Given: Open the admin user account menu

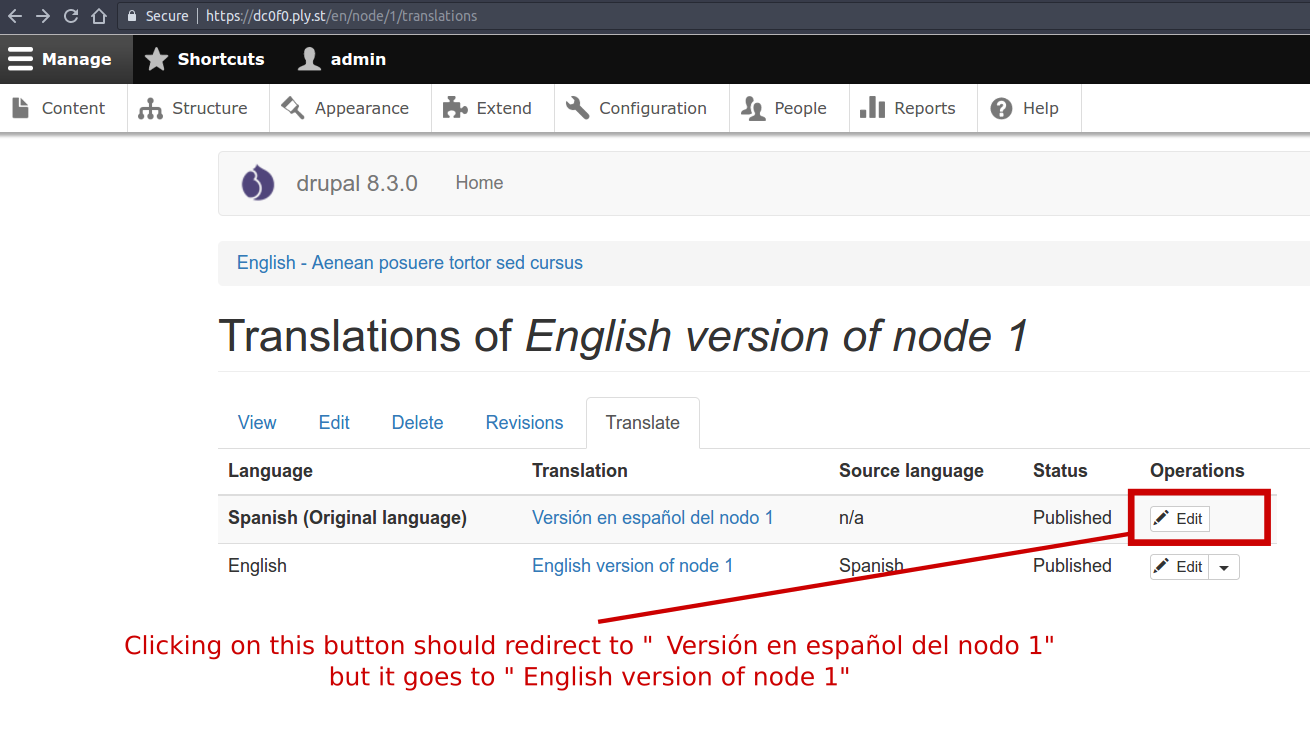Looking at the screenshot, I should (341, 59).
